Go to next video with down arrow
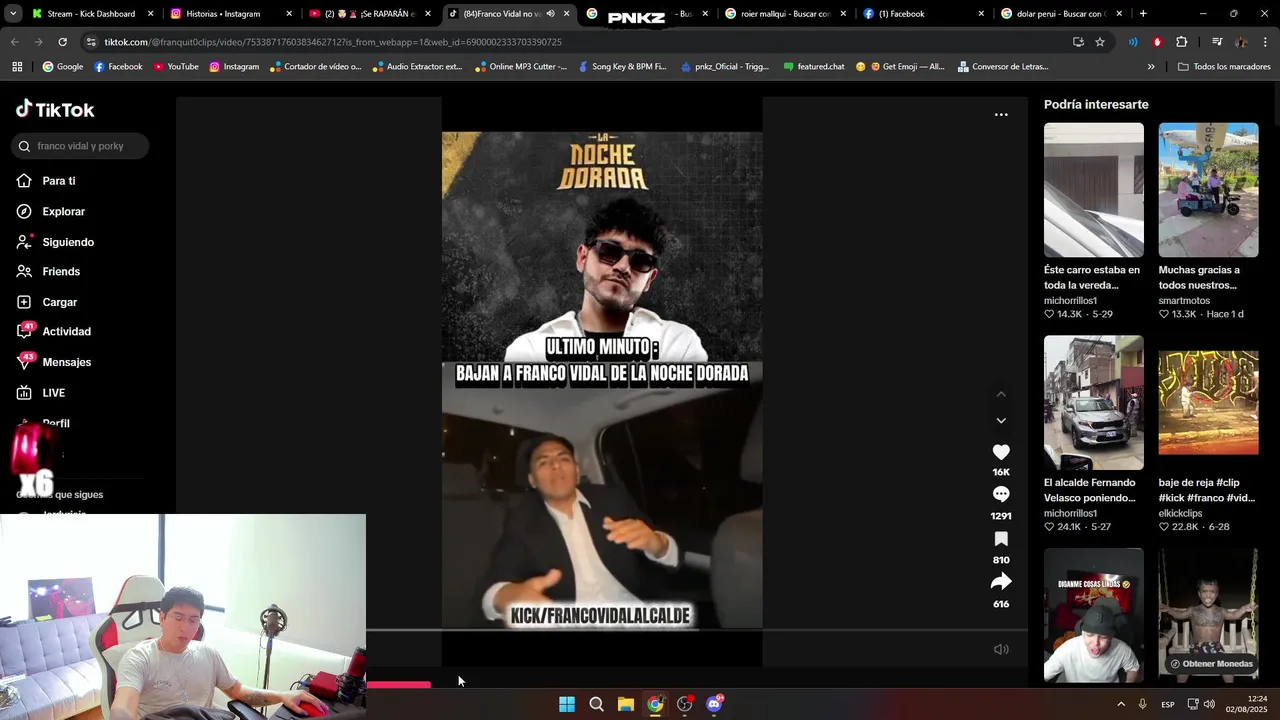This screenshot has height=720, width=1280. click(1001, 421)
